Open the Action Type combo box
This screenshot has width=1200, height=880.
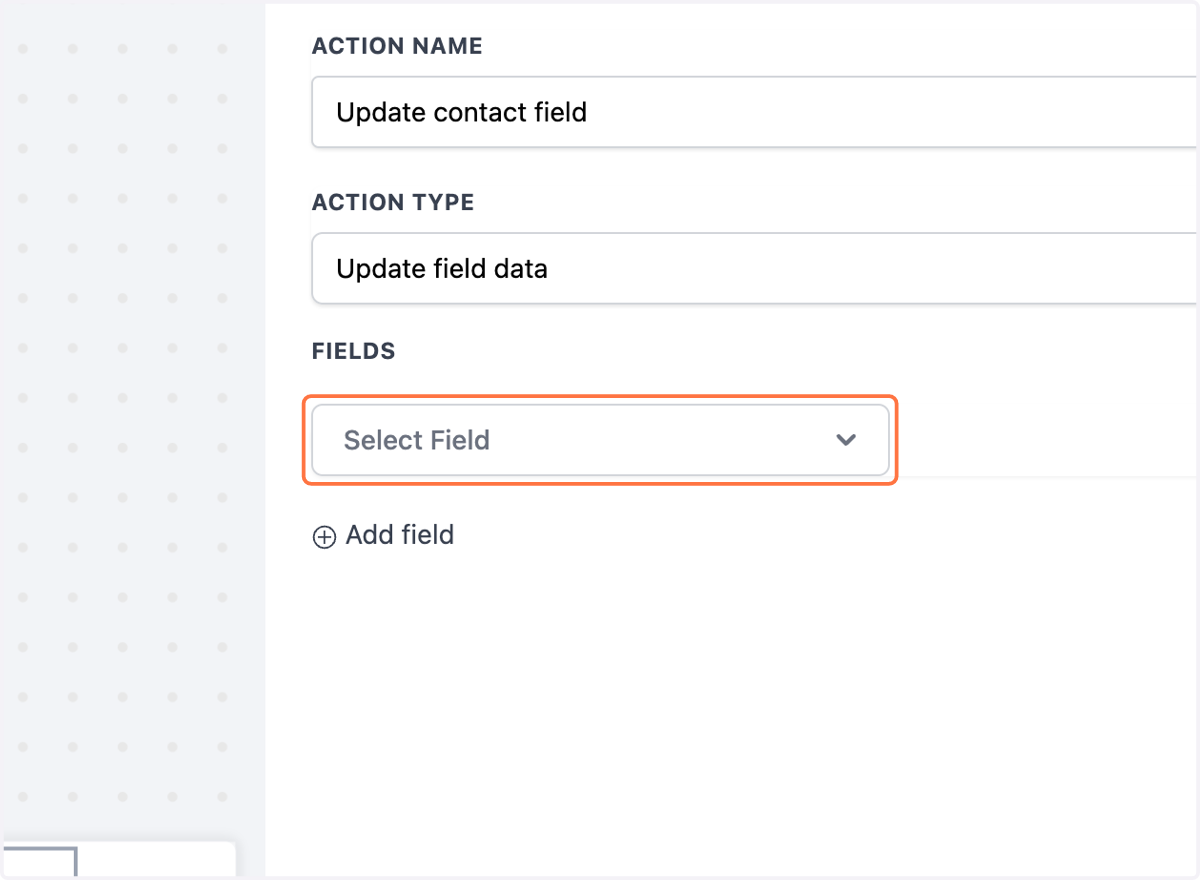[x=755, y=268]
